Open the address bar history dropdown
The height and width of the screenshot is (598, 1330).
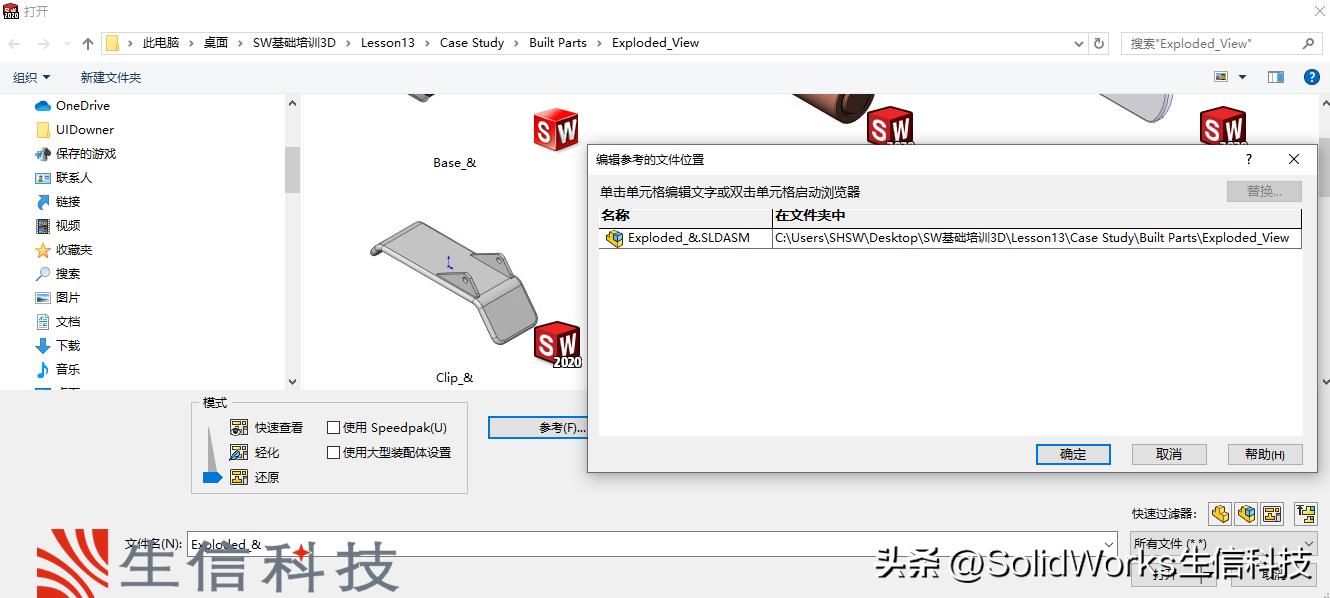tap(1076, 43)
